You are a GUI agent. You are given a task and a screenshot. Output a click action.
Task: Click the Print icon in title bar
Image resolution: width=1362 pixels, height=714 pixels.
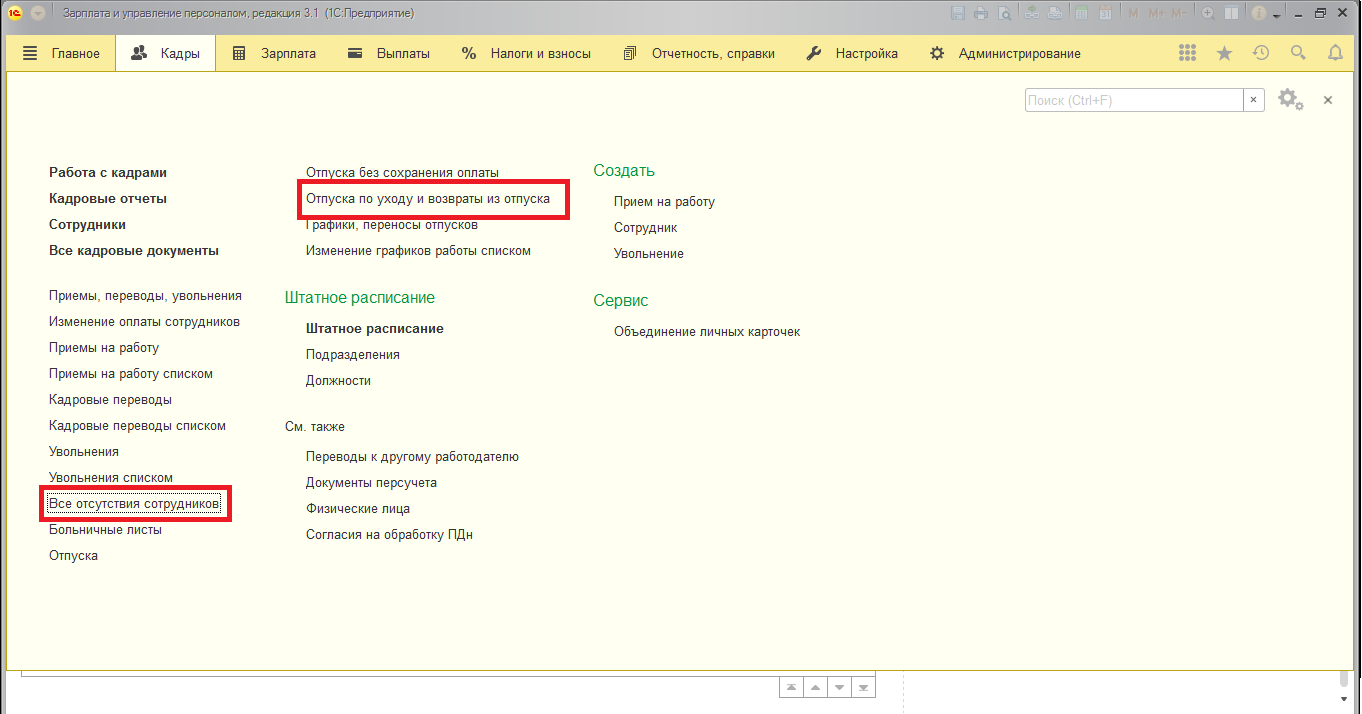tap(981, 13)
